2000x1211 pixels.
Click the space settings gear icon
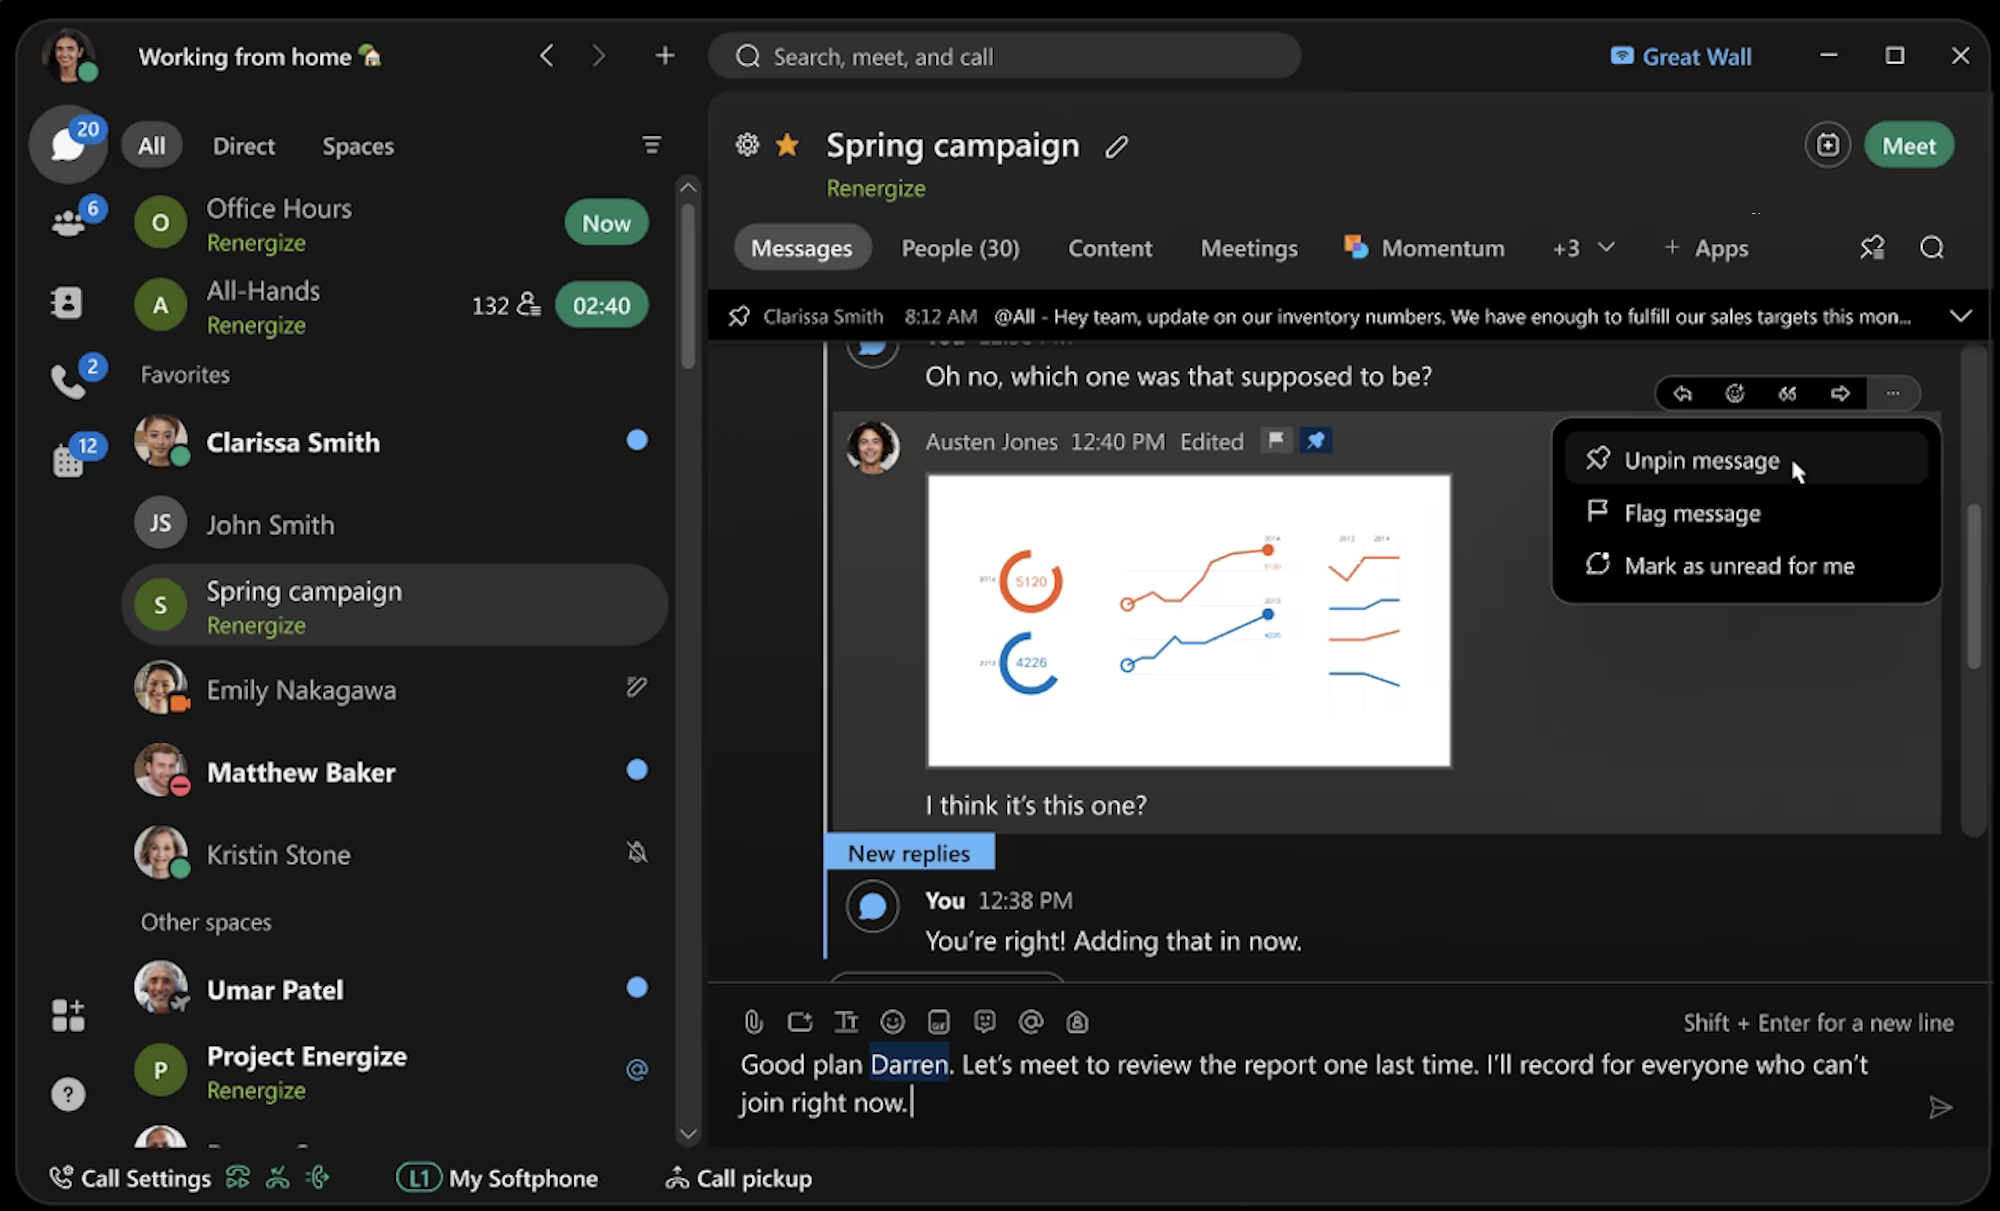point(747,145)
